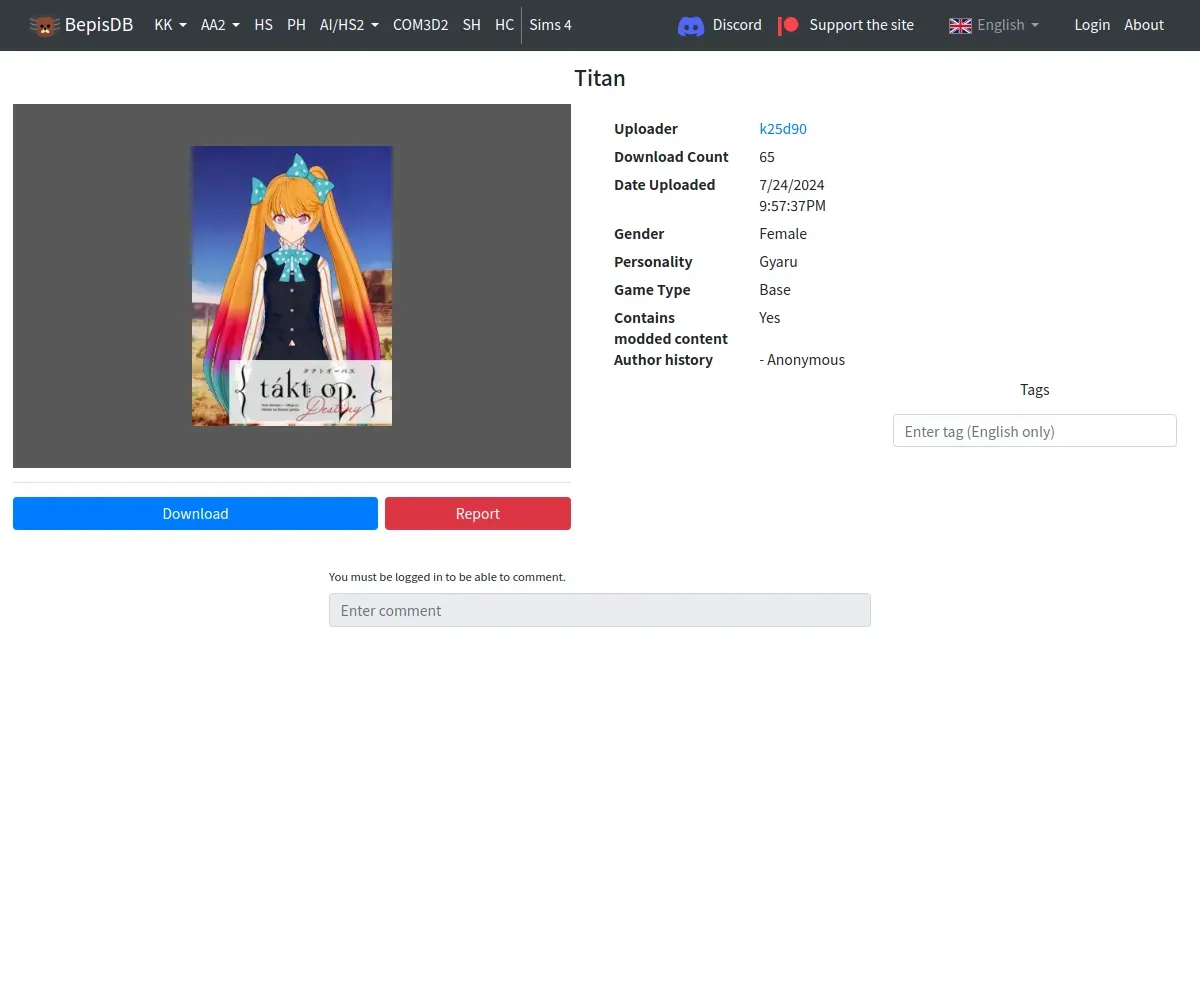1200x1000 pixels.
Task: Click the BepisDB site name
Action: pos(99,25)
